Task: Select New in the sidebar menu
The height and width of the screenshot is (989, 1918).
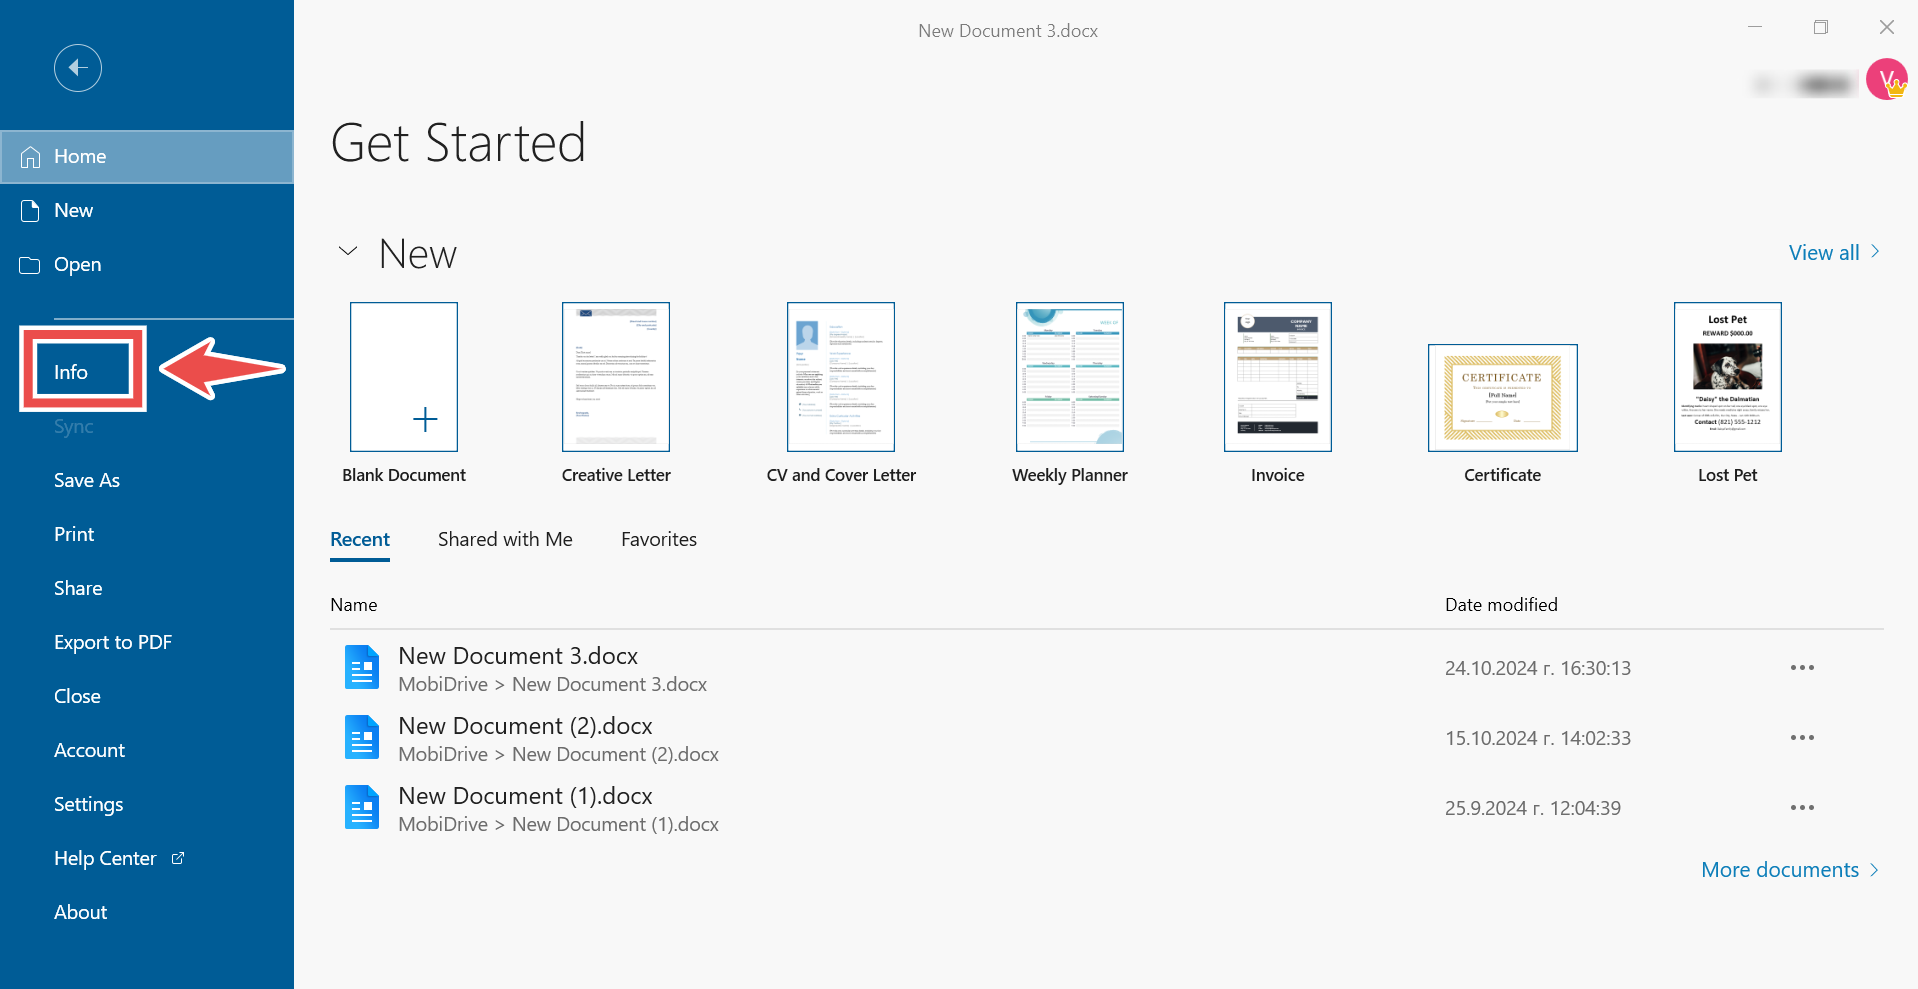Action: coord(147,211)
